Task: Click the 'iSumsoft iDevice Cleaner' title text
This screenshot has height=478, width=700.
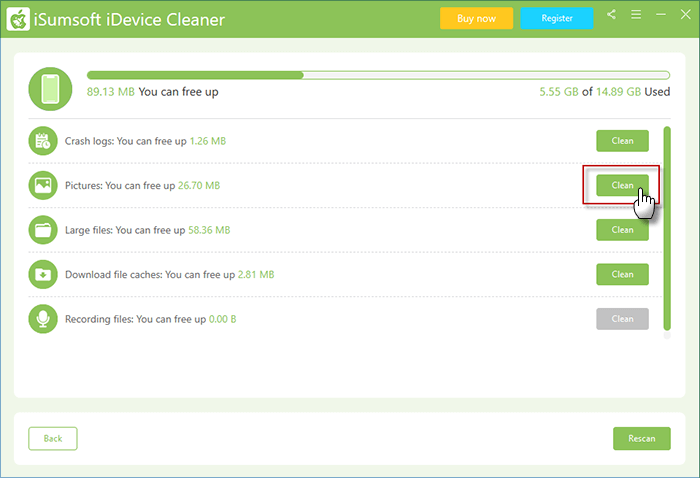Action: 129,20
